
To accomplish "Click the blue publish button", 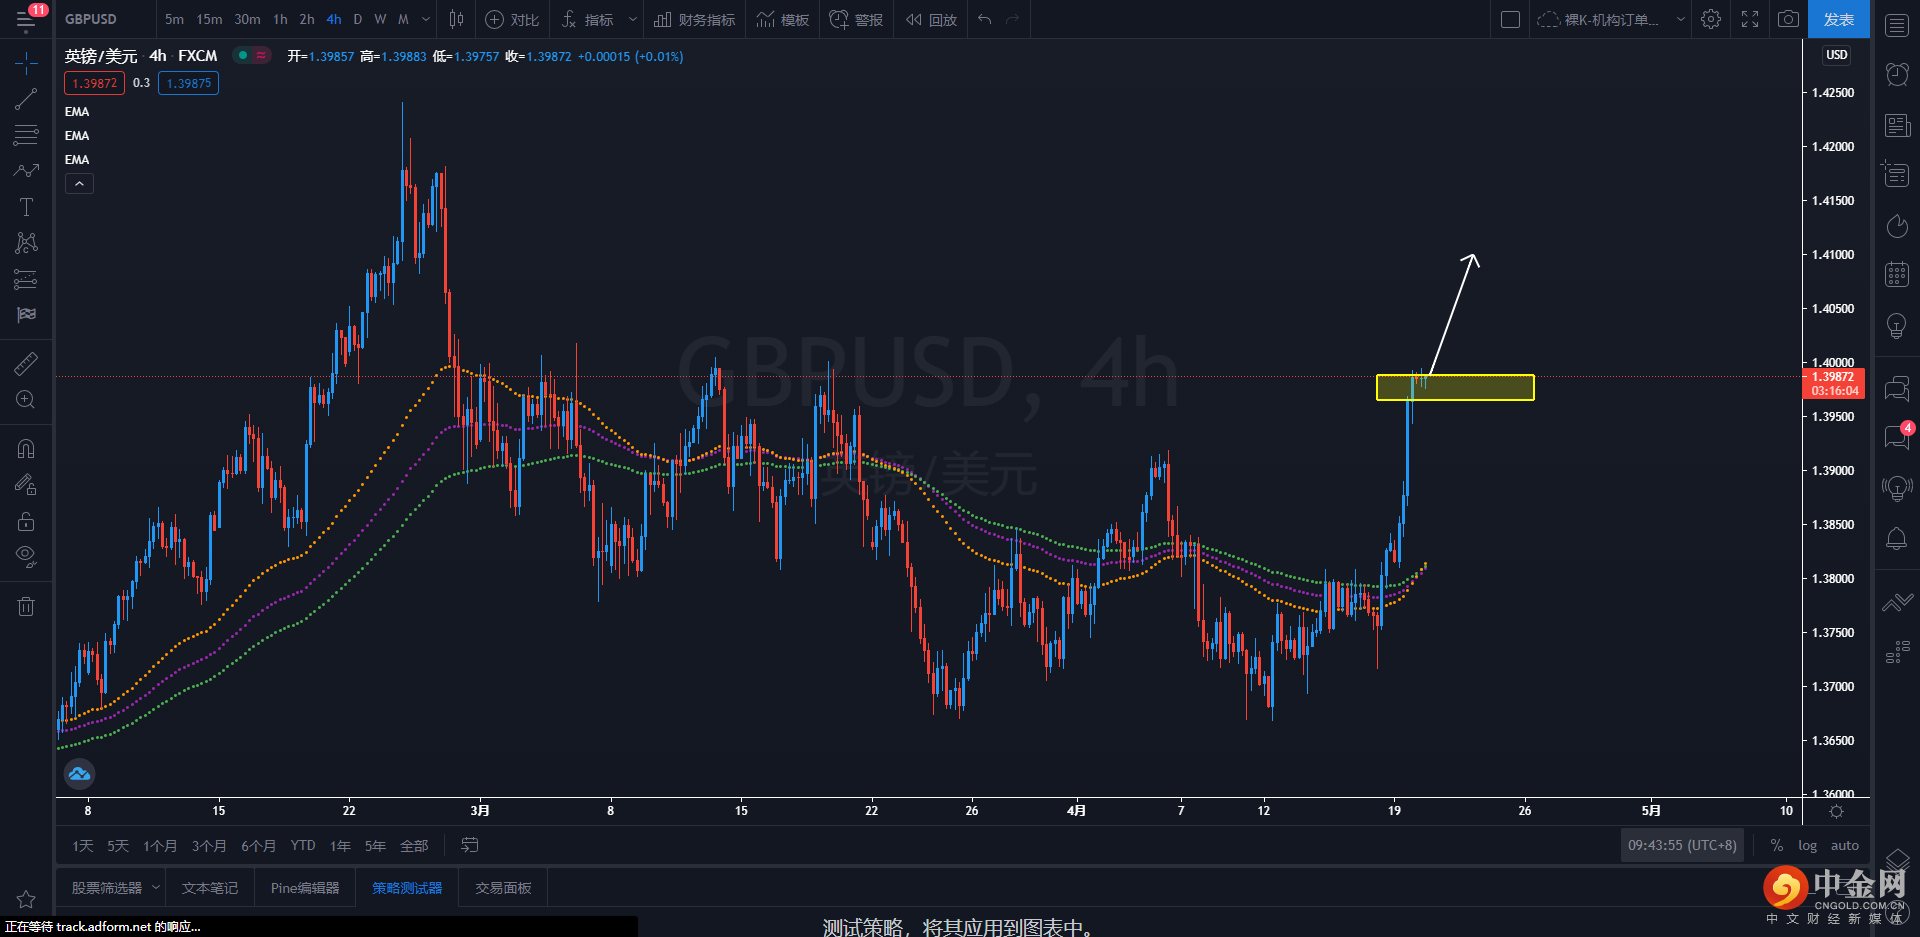I will pyautogui.click(x=1838, y=19).
